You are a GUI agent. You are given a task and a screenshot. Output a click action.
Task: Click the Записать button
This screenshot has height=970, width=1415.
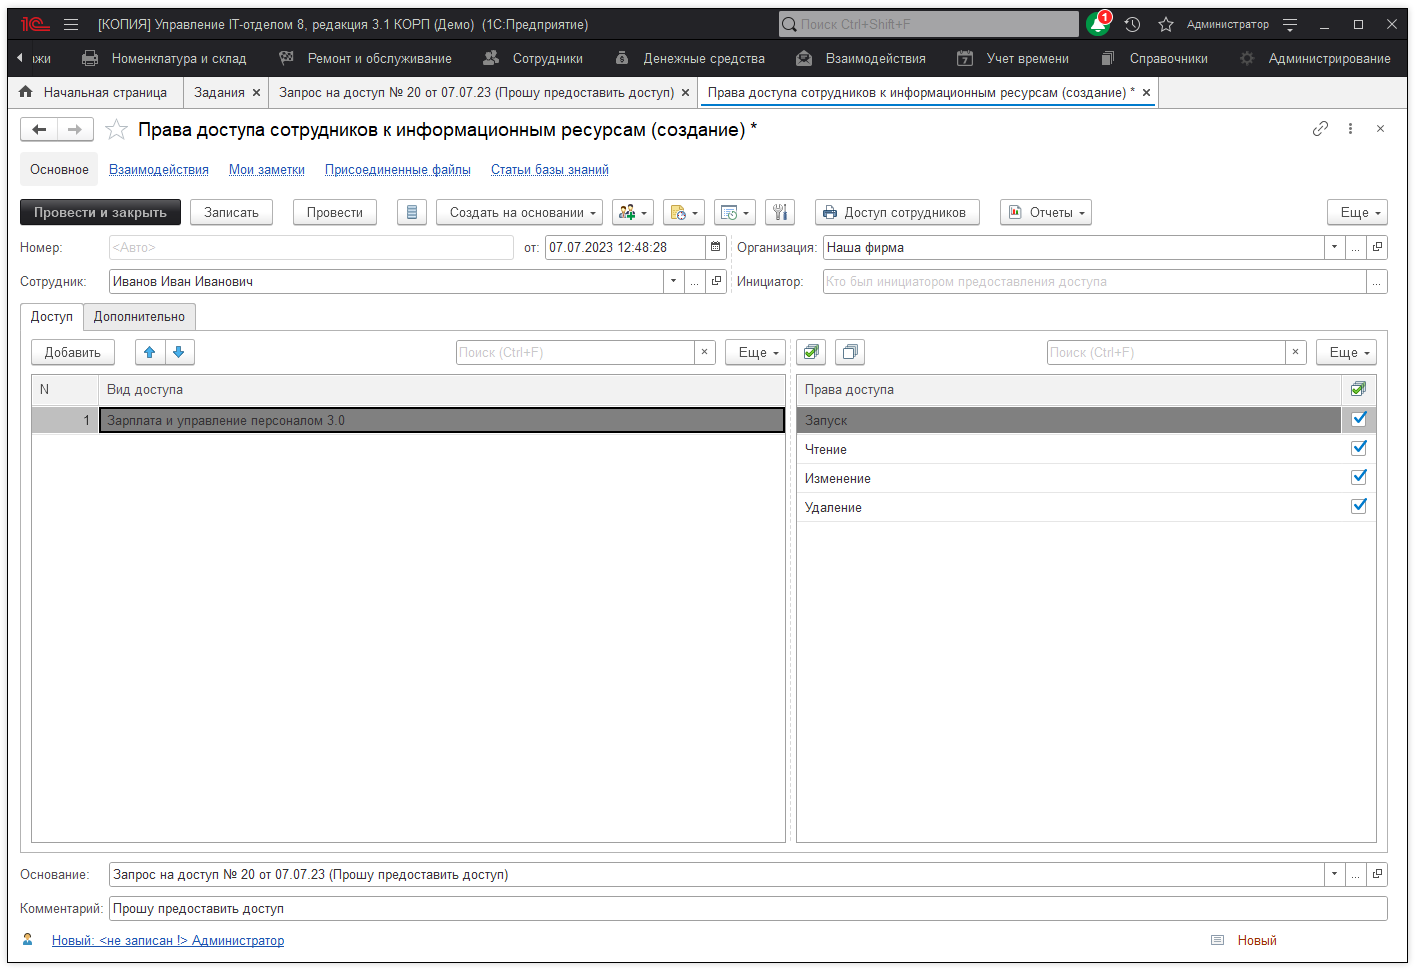[x=231, y=212]
